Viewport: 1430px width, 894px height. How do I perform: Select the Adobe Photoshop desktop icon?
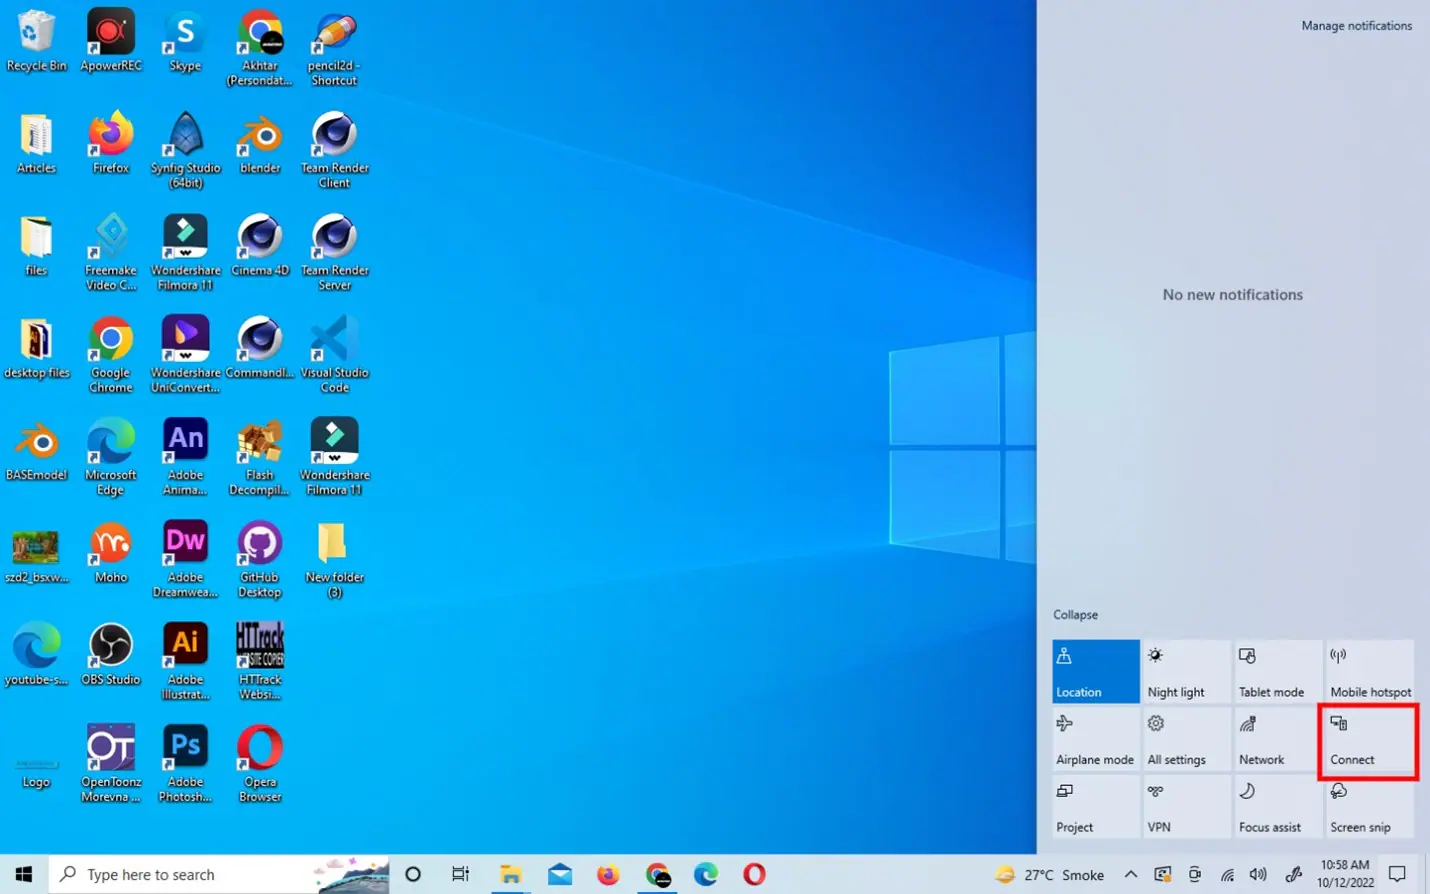point(185,764)
